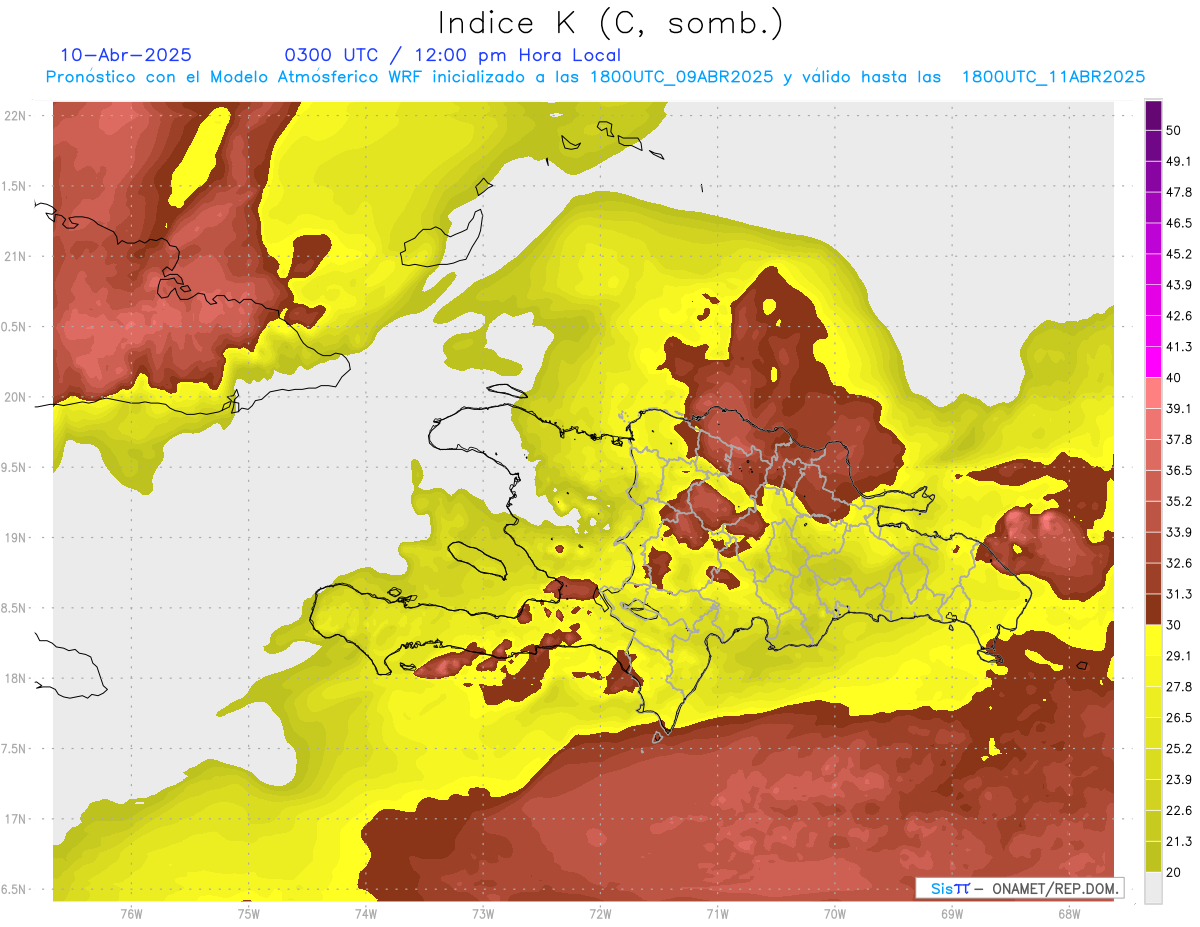Pick the bright magenta swatch between 40 and 41.3
Image resolution: width=1200 pixels, height=927 pixels.
point(1153,362)
